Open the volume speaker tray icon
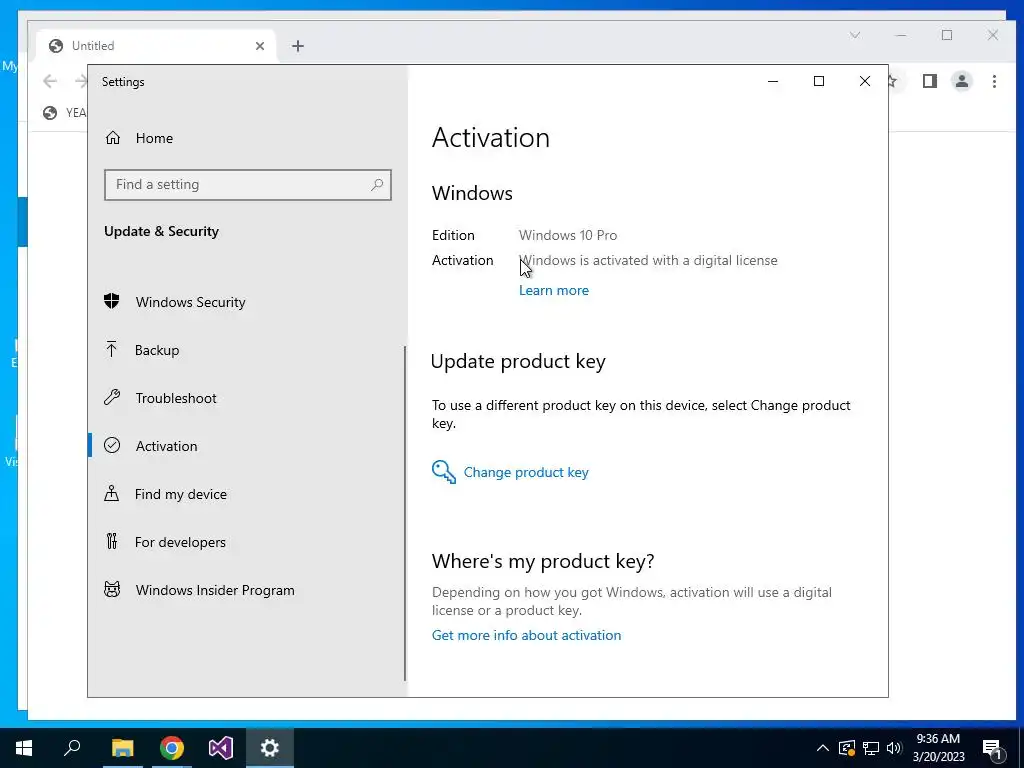Image resolution: width=1024 pixels, height=768 pixels. click(895, 748)
